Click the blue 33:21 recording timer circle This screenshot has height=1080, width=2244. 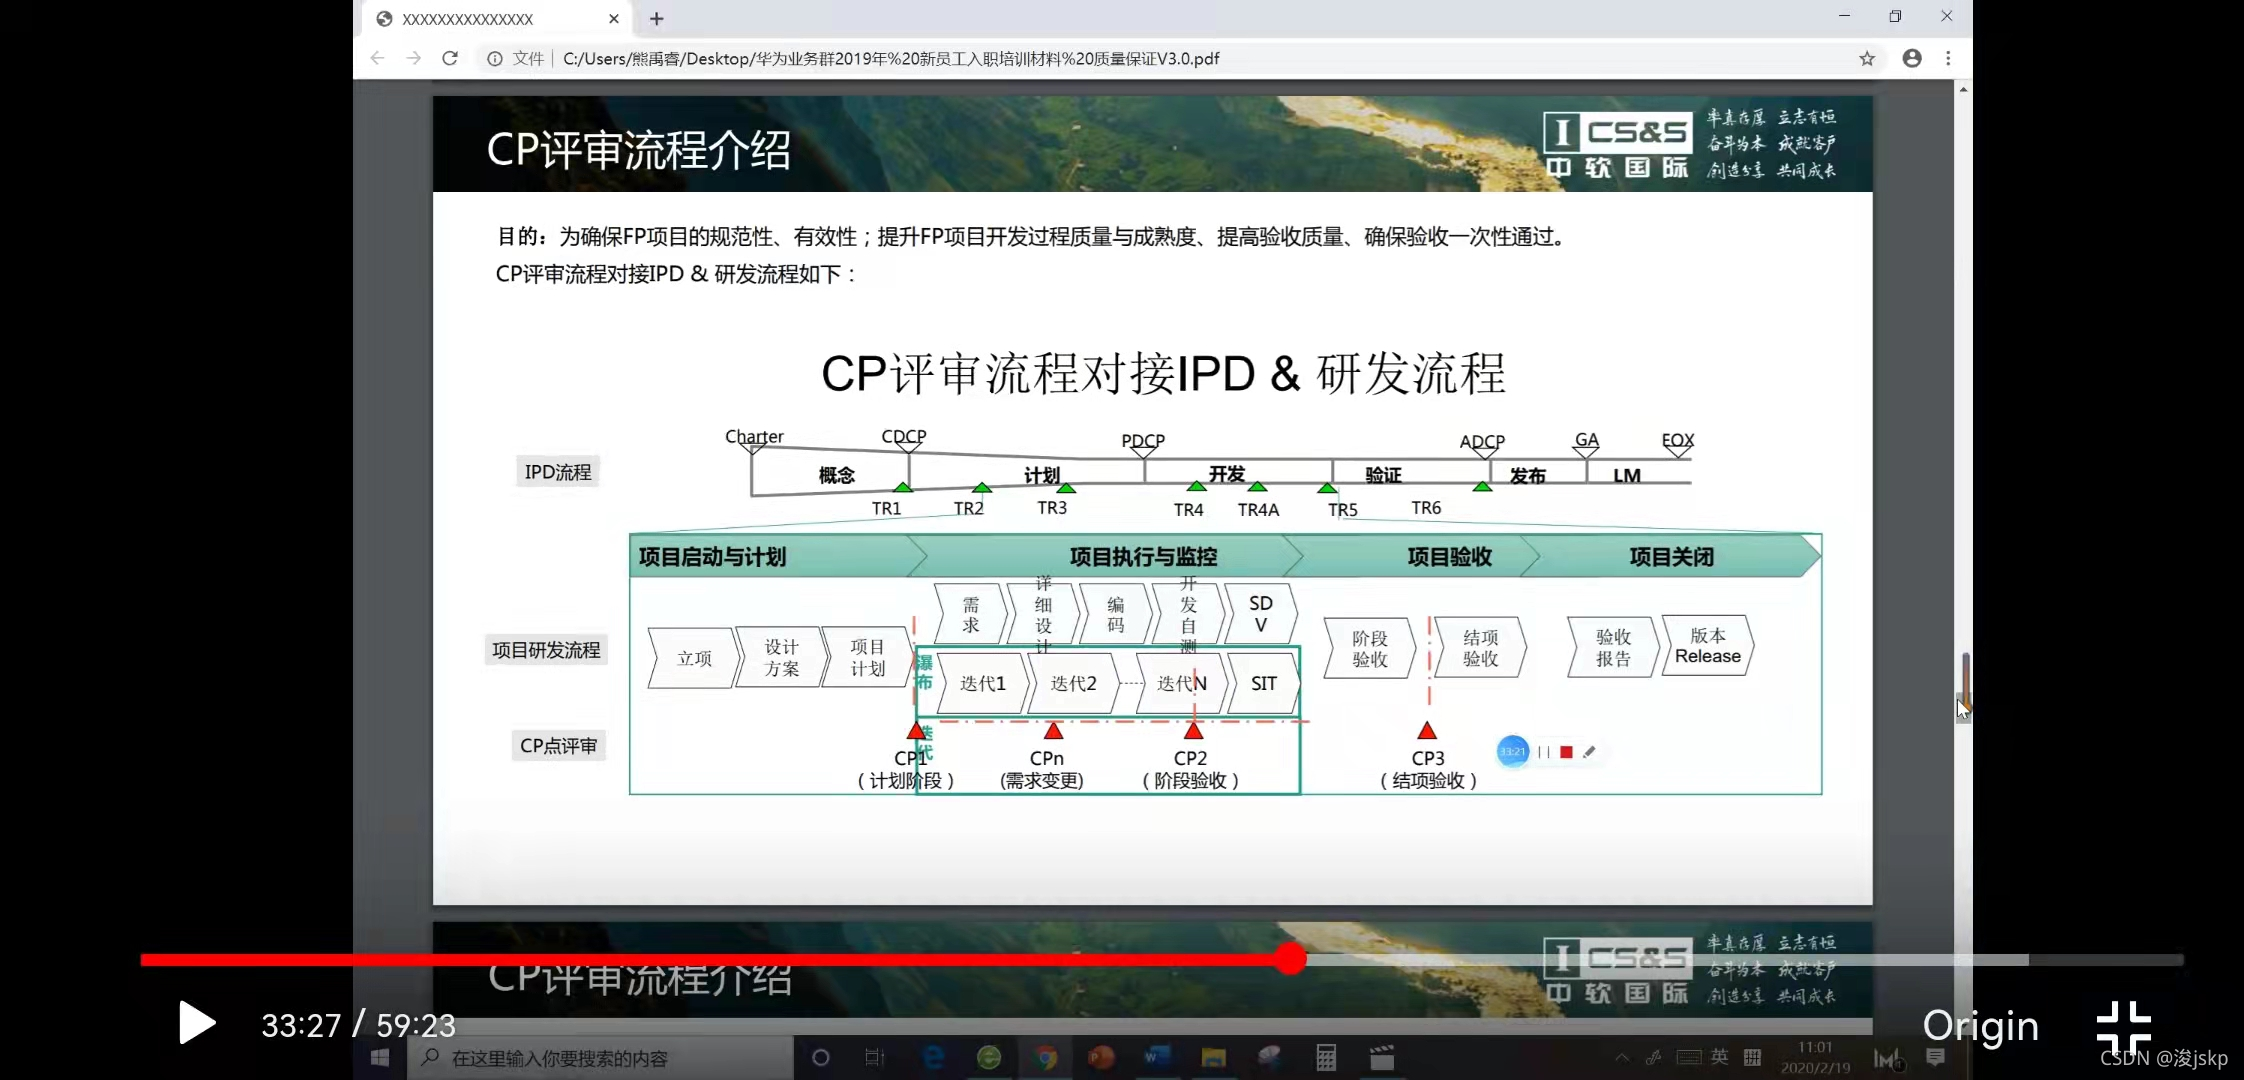pos(1512,752)
